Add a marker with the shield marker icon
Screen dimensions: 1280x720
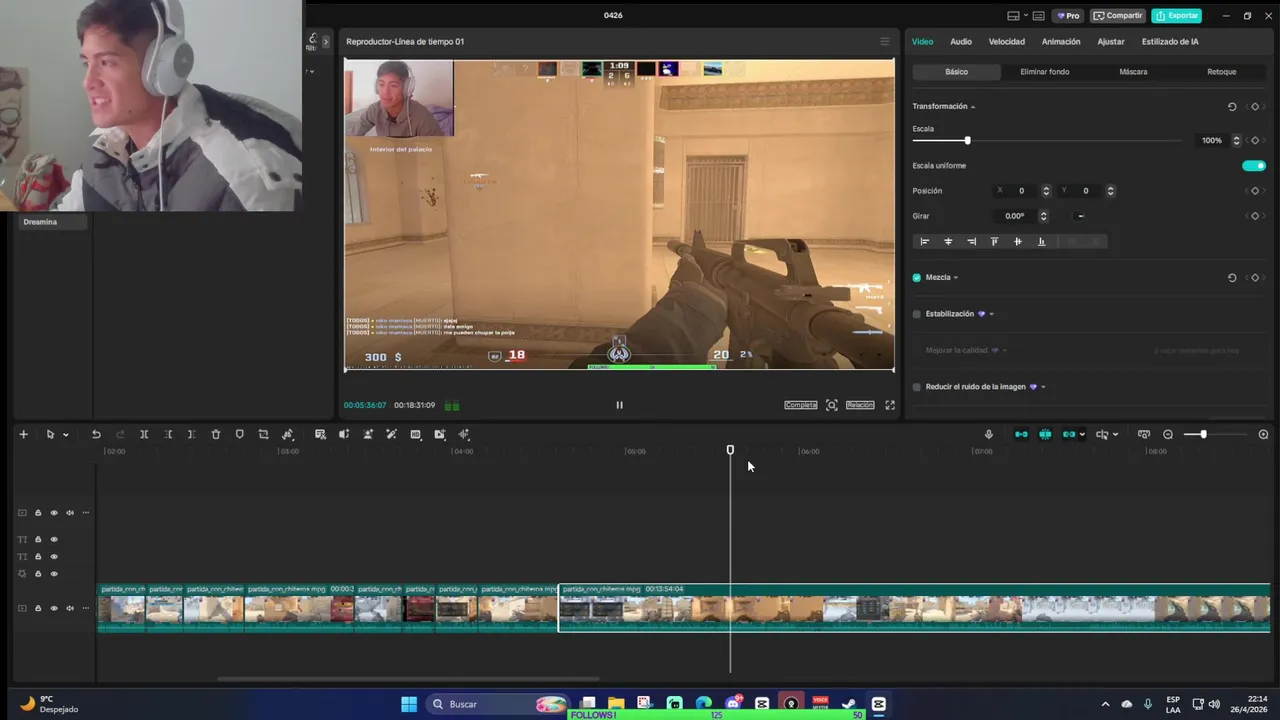(239, 434)
